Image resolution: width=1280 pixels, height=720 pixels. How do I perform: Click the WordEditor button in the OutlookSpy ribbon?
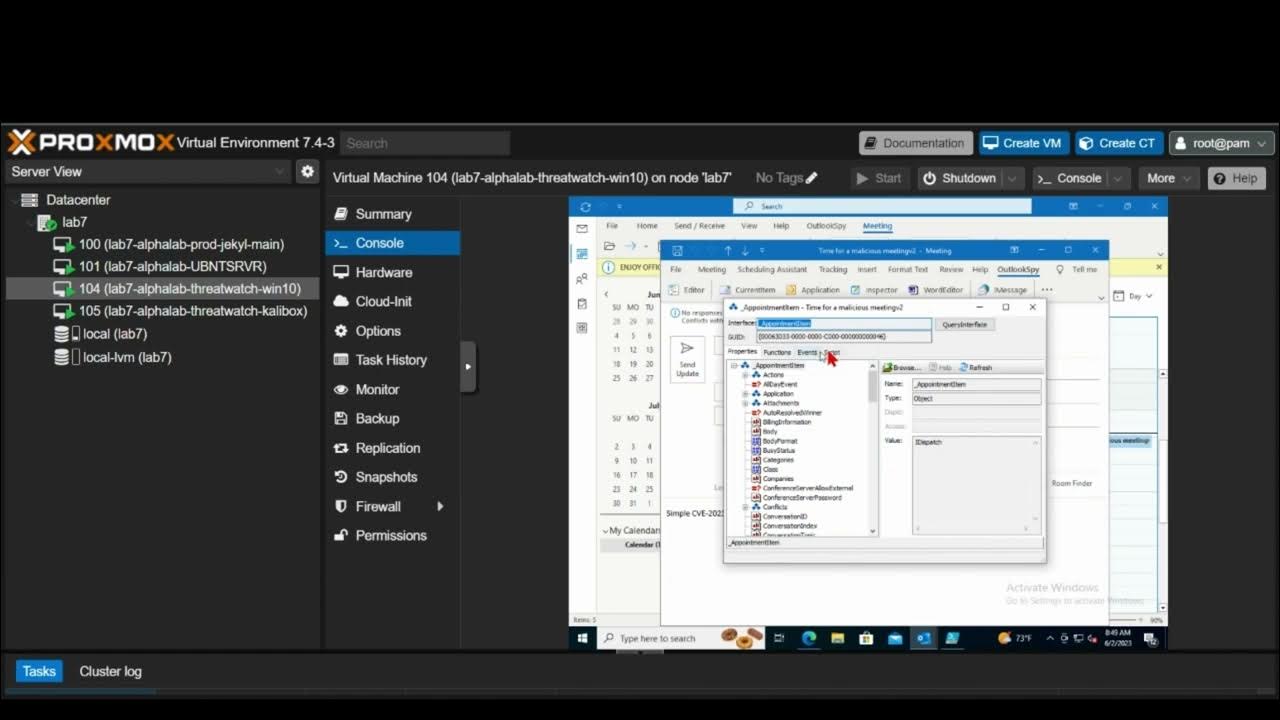pyautogui.click(x=936, y=290)
